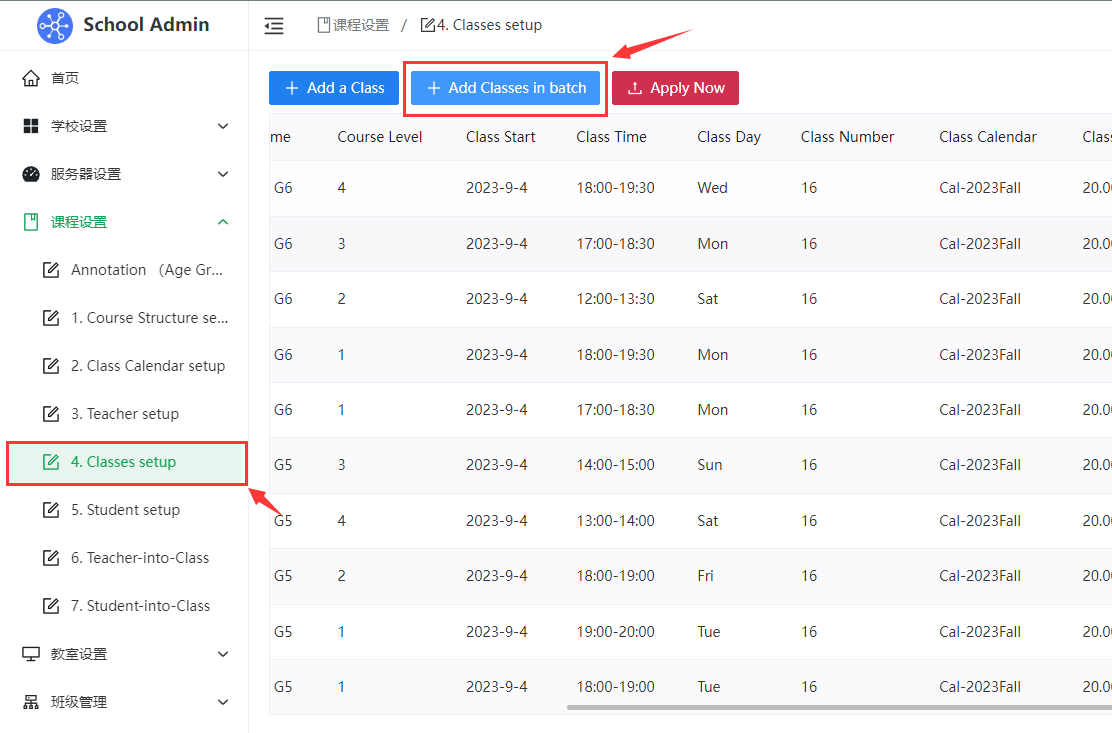Click the 班级管理 hierarchy icon
The image size is (1112, 733).
coord(31,702)
